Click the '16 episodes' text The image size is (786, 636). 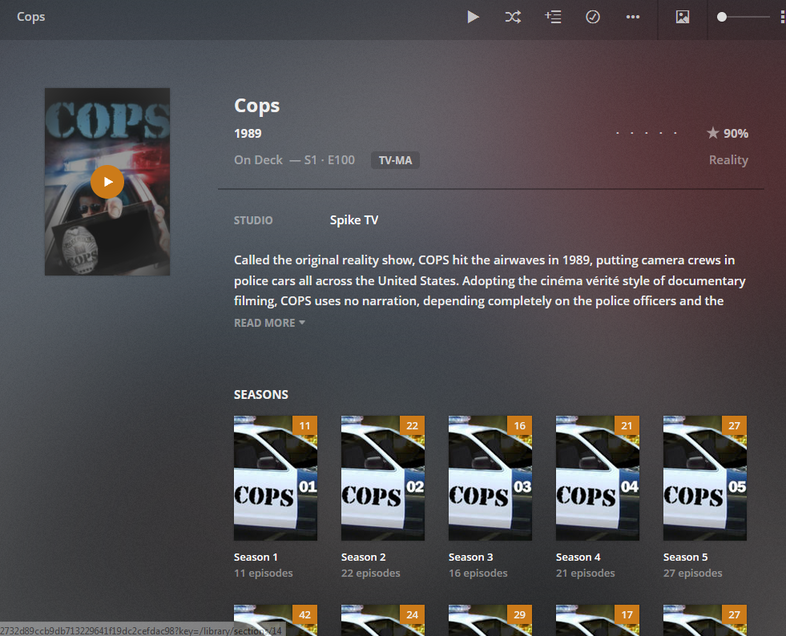coord(478,573)
